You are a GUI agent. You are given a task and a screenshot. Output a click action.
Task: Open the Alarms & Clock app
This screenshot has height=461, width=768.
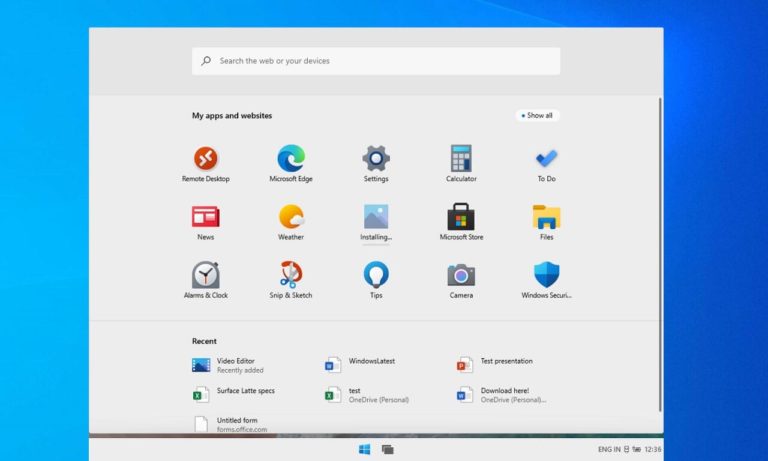206,280
